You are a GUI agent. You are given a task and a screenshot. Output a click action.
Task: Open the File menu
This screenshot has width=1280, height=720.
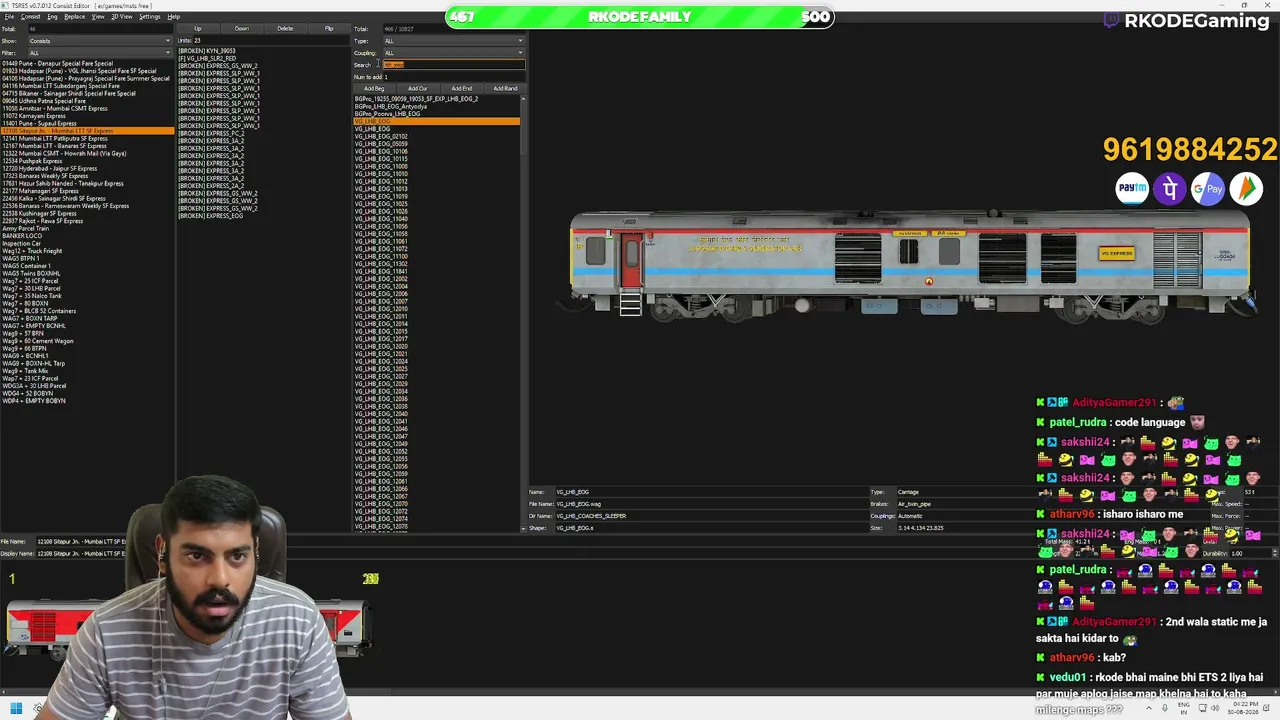click(9, 17)
